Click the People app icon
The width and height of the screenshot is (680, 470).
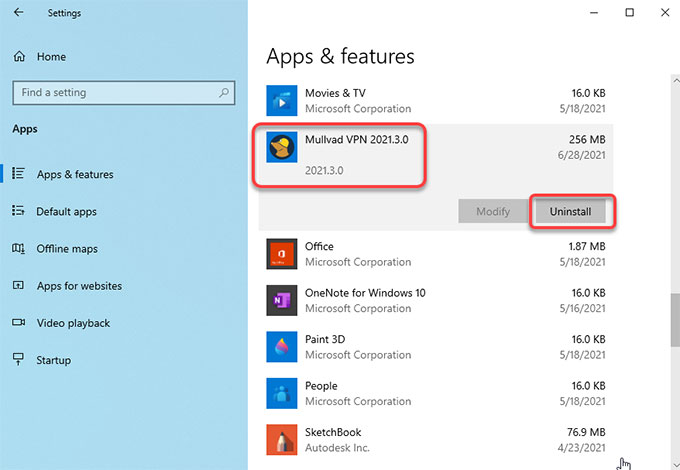pos(282,393)
